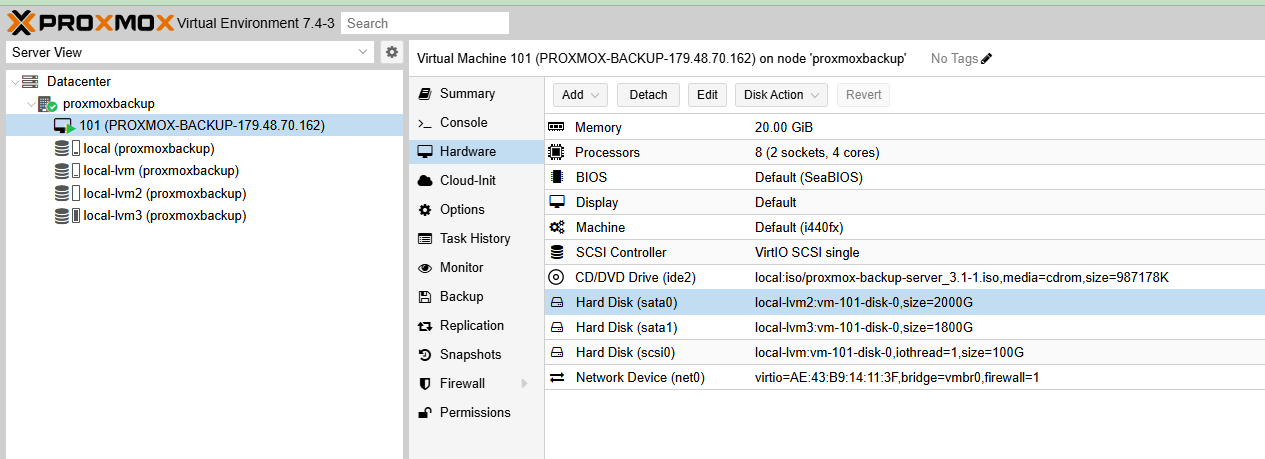Click the proxmoxbackup node icon
Image resolution: width=1265 pixels, height=459 pixels.
47,104
